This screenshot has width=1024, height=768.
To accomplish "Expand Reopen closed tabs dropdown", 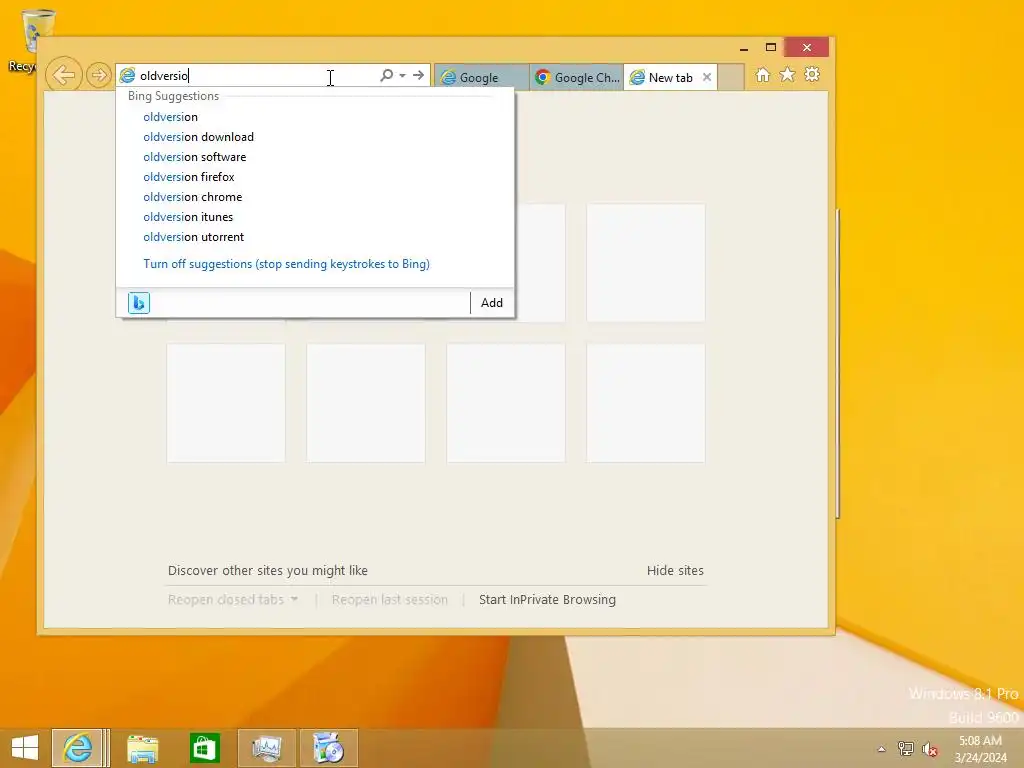I will [x=232, y=600].
